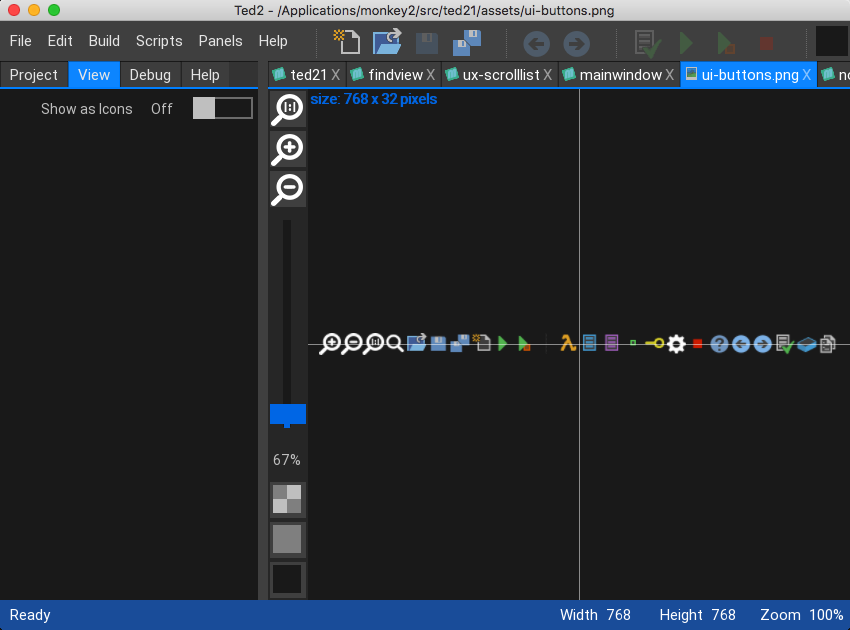Close the findview tab
This screenshot has height=630, width=850.
(x=431, y=75)
